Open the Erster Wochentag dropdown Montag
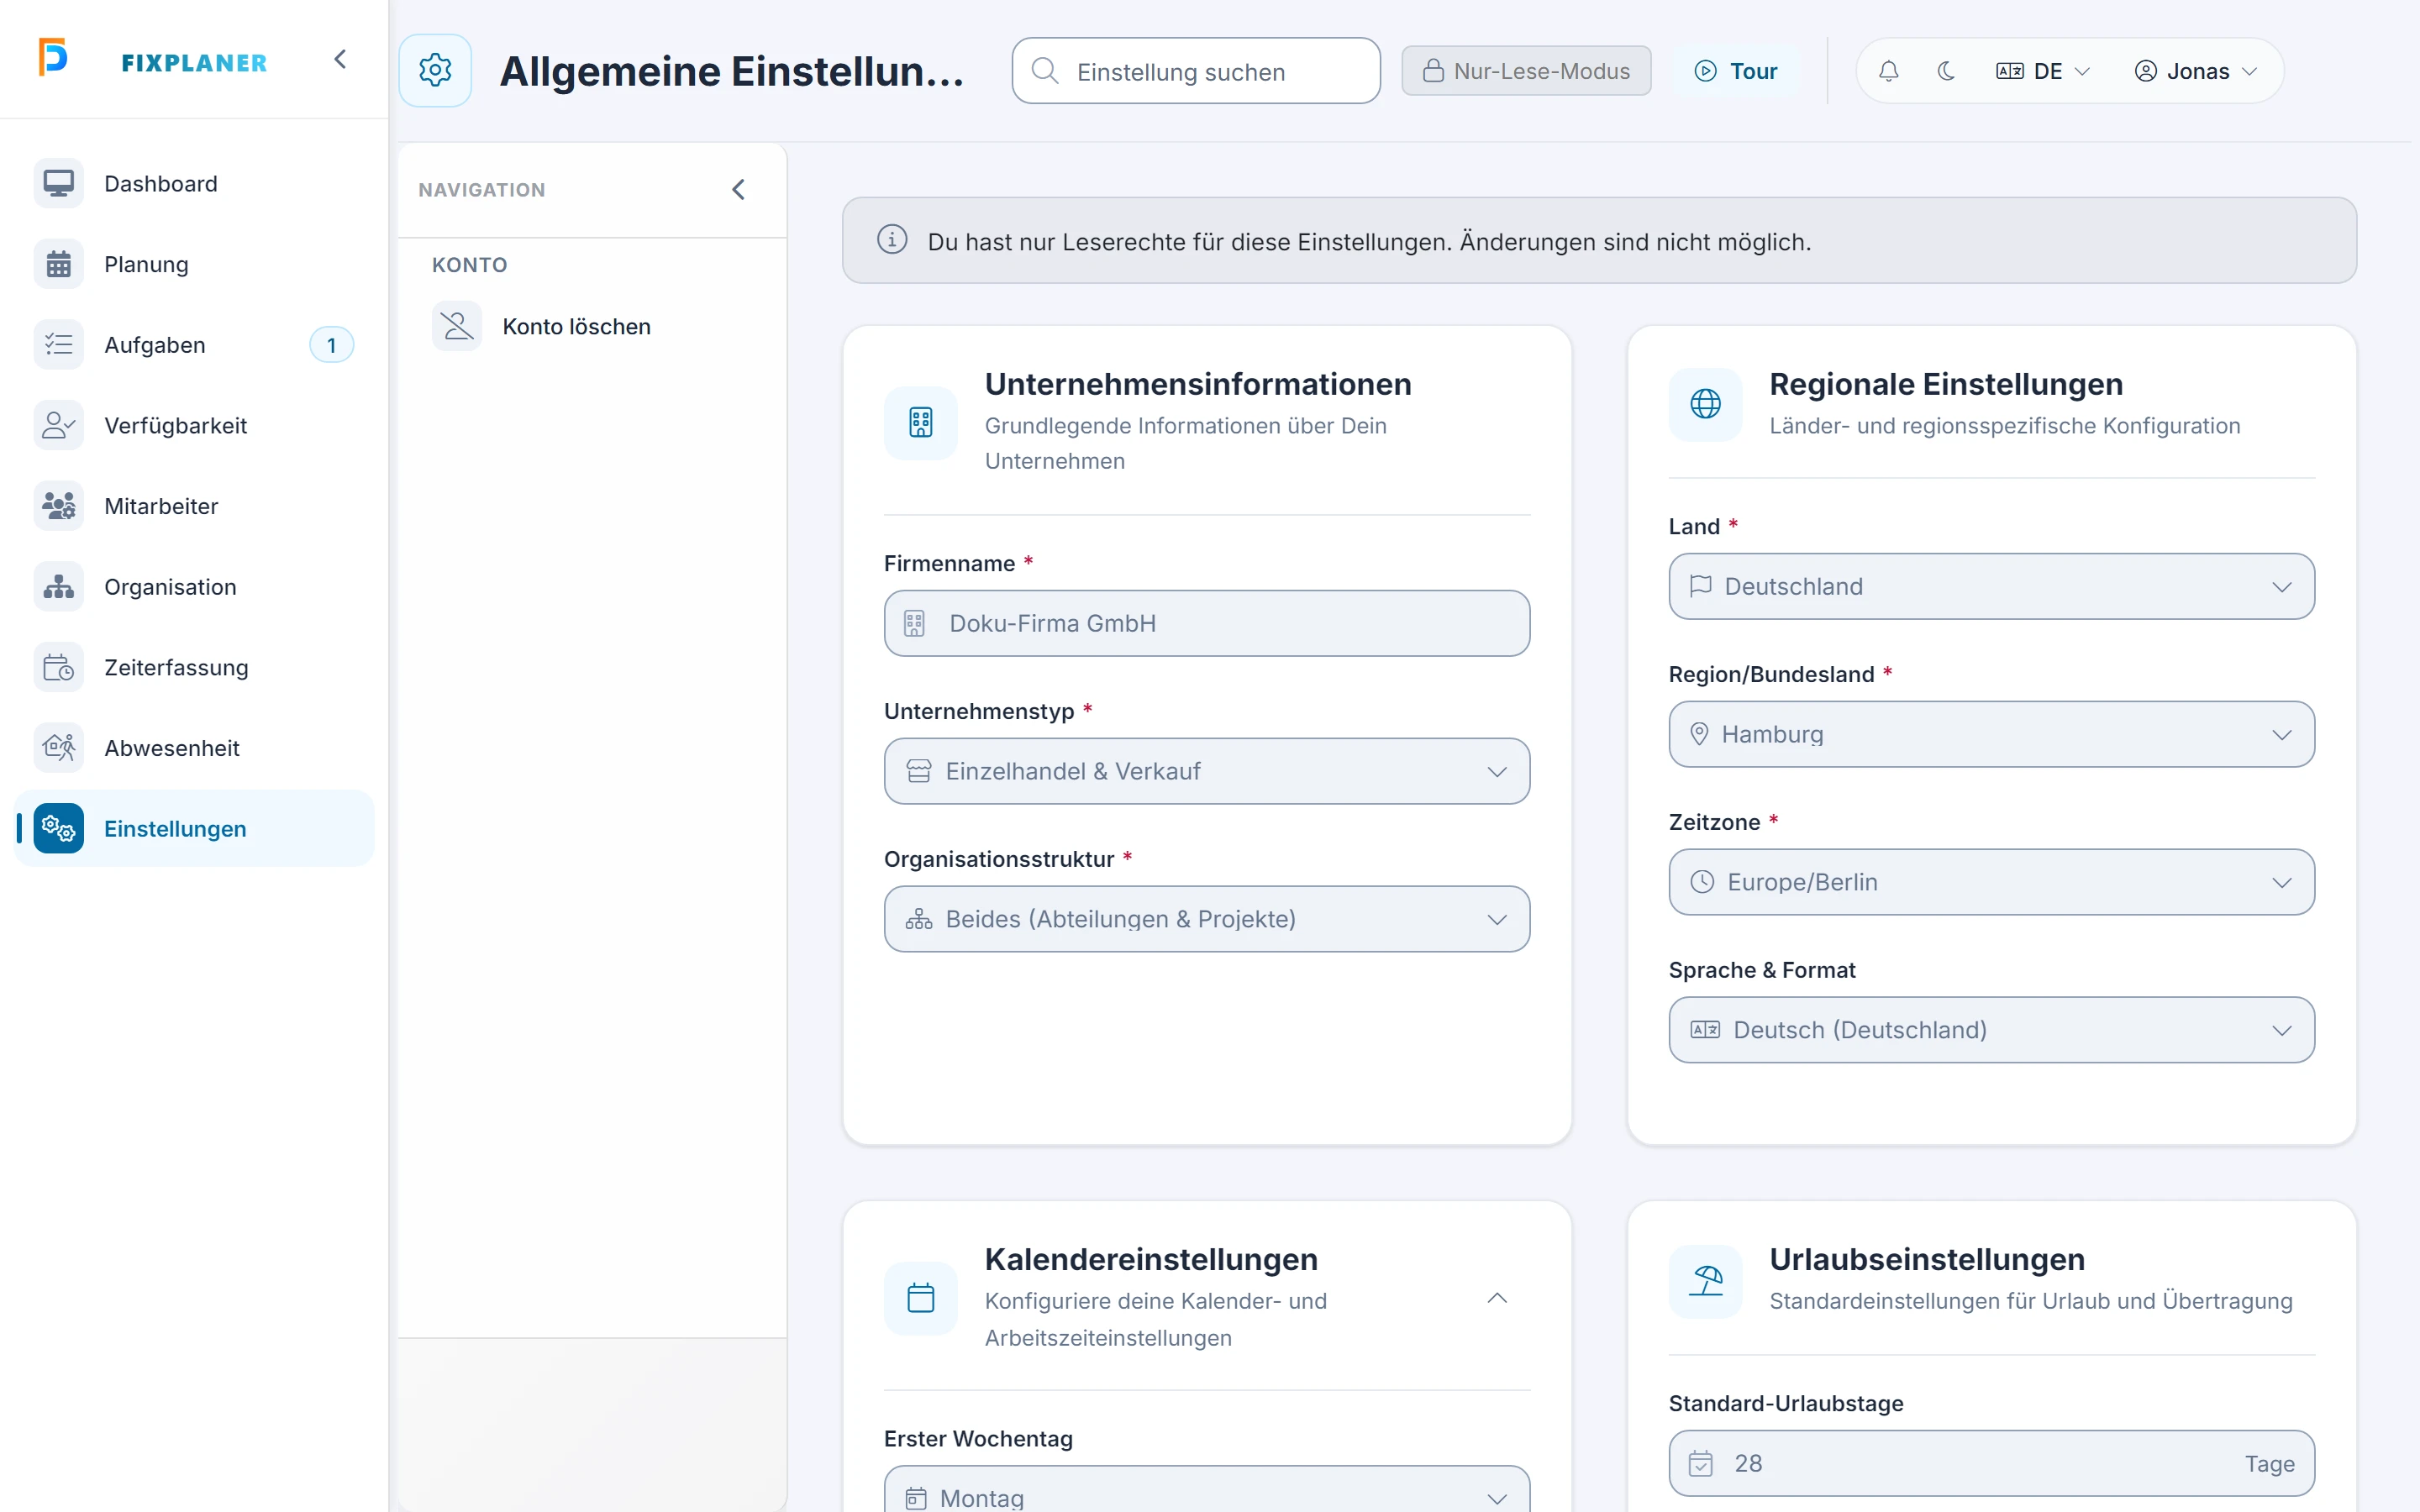The image size is (2420, 1512). click(1206, 1490)
